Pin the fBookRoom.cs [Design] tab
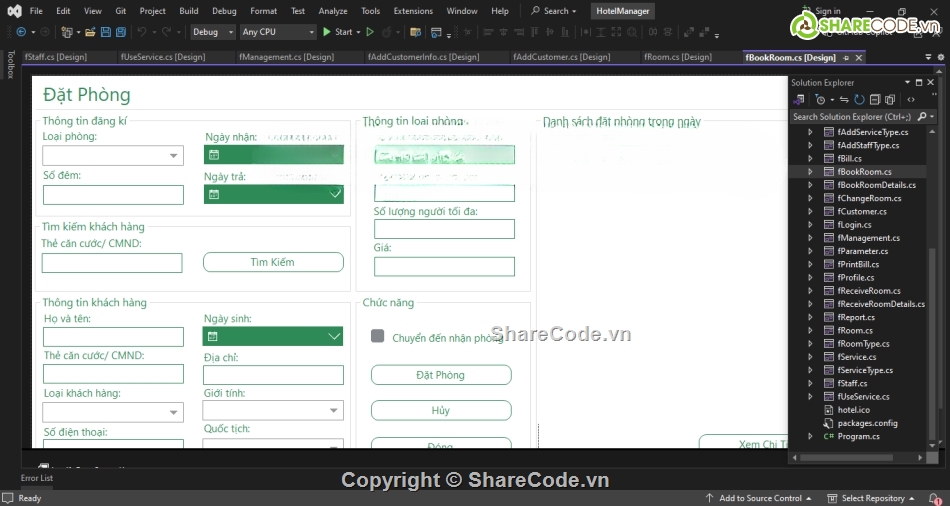The height and width of the screenshot is (506, 950). (x=846, y=58)
